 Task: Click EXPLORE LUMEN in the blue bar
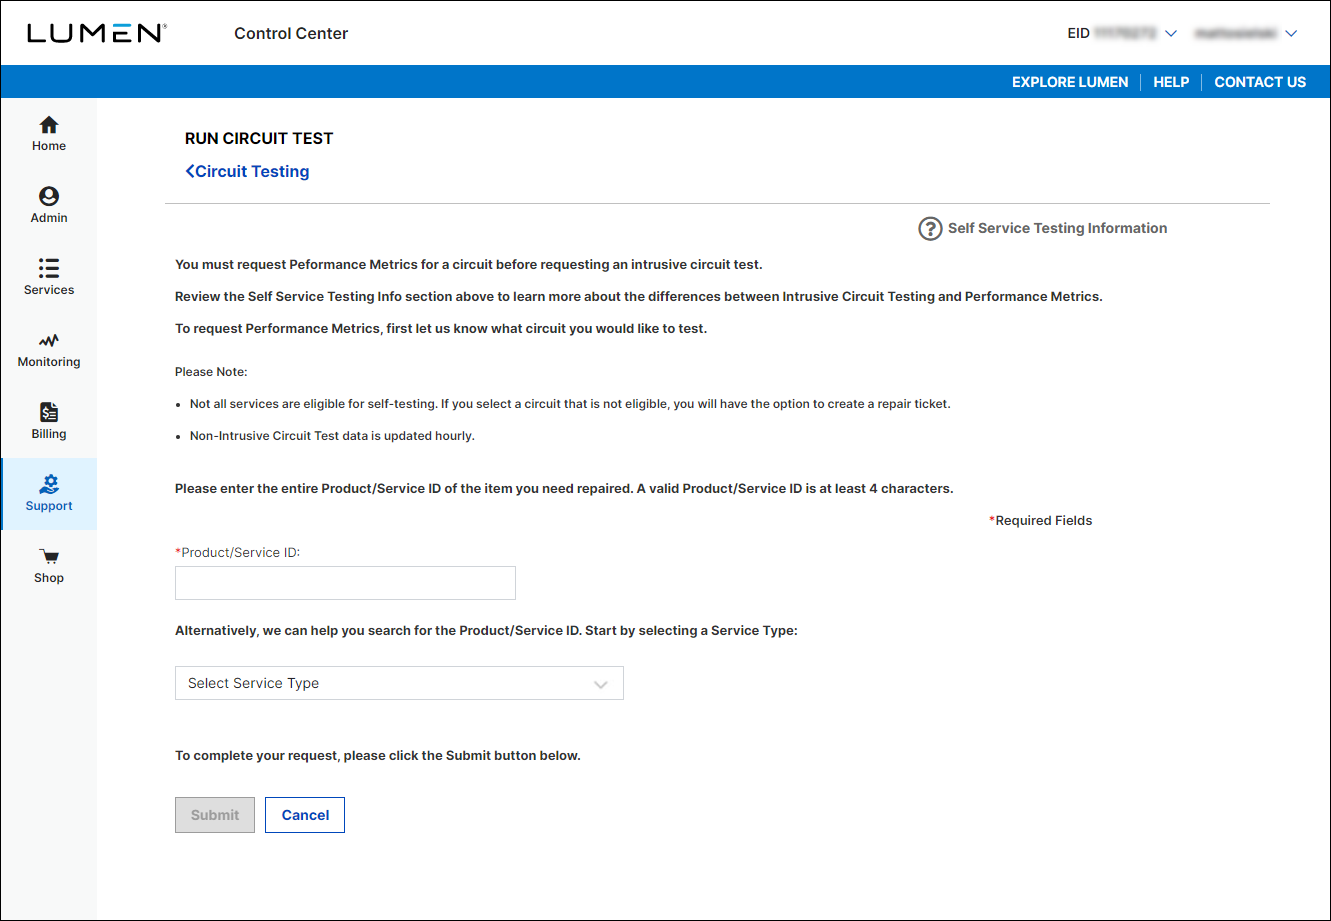click(x=1070, y=82)
